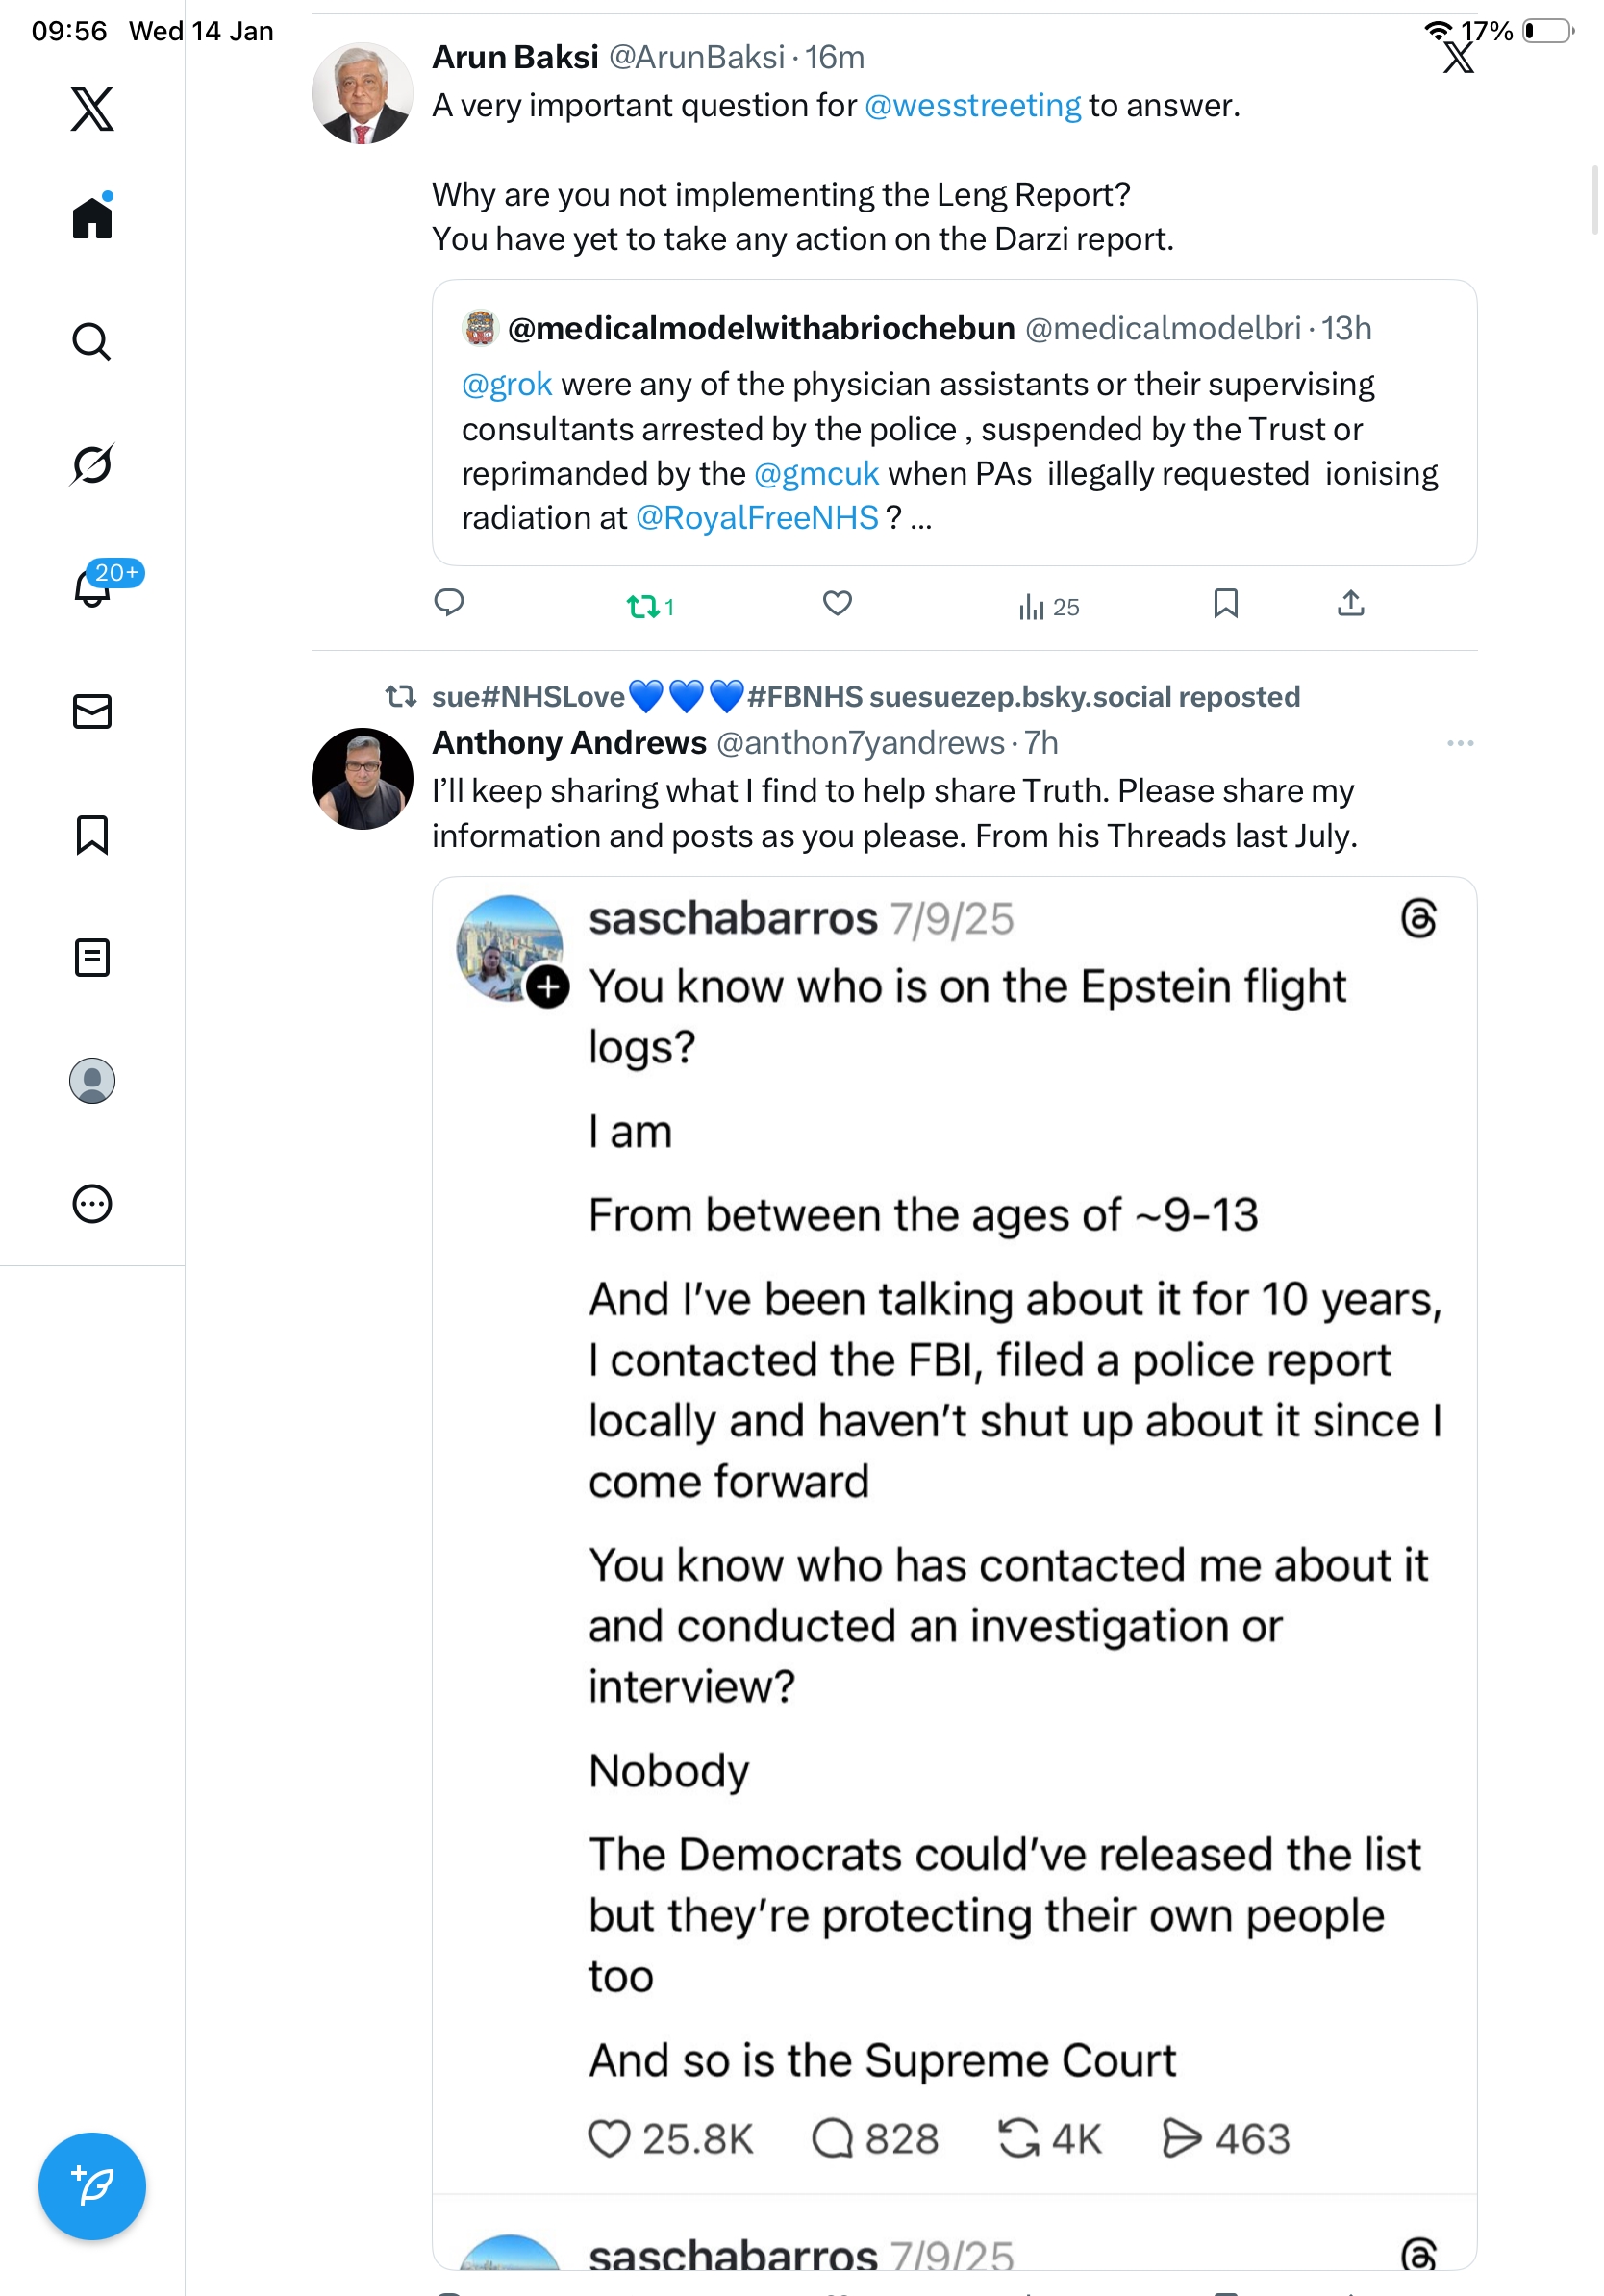1604x2296 pixels.
Task: Open Direct Messages envelope icon
Action: coord(92,712)
